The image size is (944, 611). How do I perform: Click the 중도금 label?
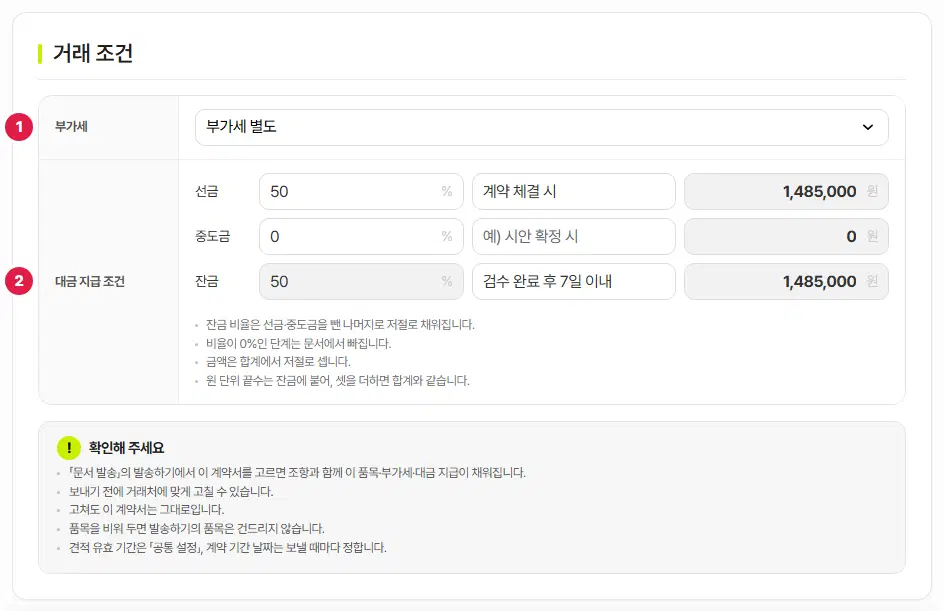point(213,236)
